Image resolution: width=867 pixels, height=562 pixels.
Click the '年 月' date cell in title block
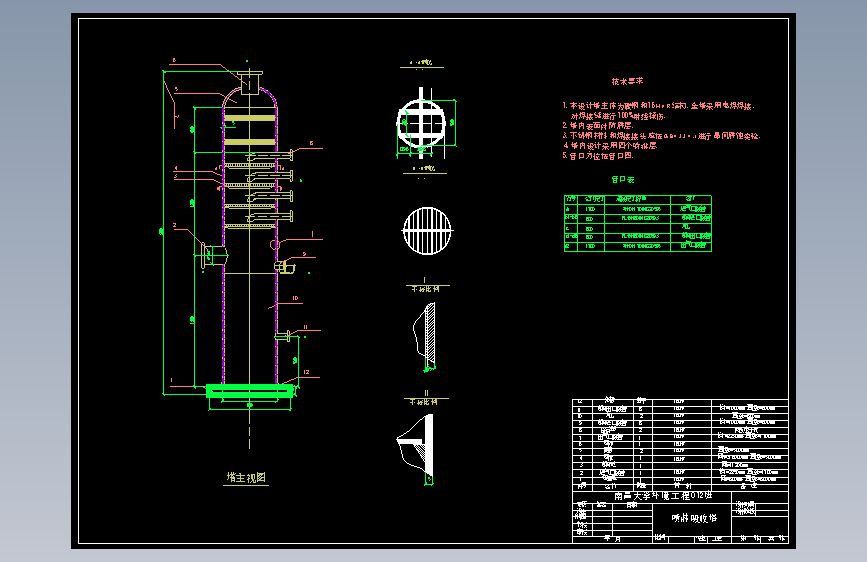[612, 539]
